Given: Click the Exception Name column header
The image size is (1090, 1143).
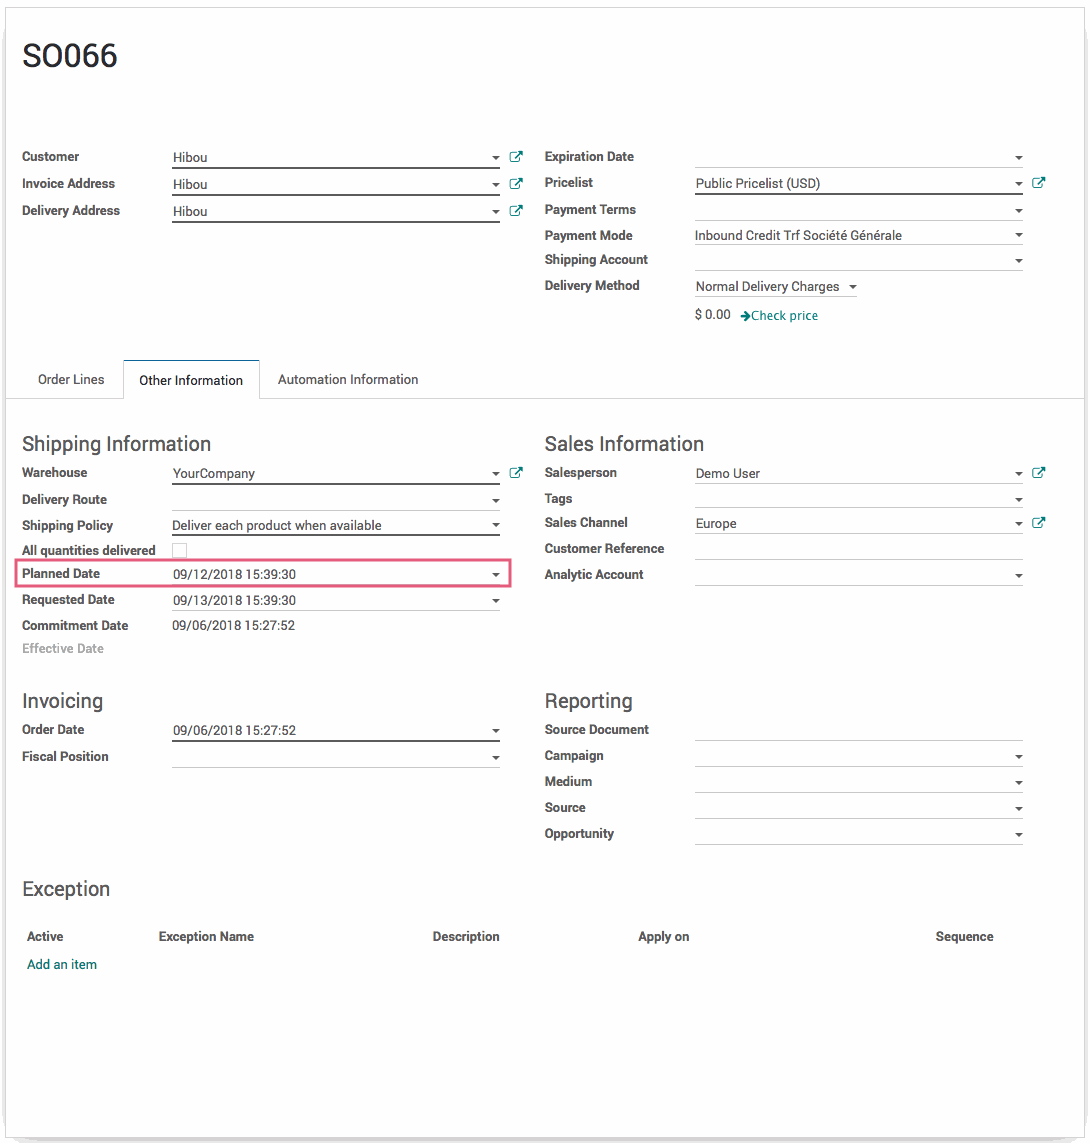Looking at the screenshot, I should (x=206, y=937).
